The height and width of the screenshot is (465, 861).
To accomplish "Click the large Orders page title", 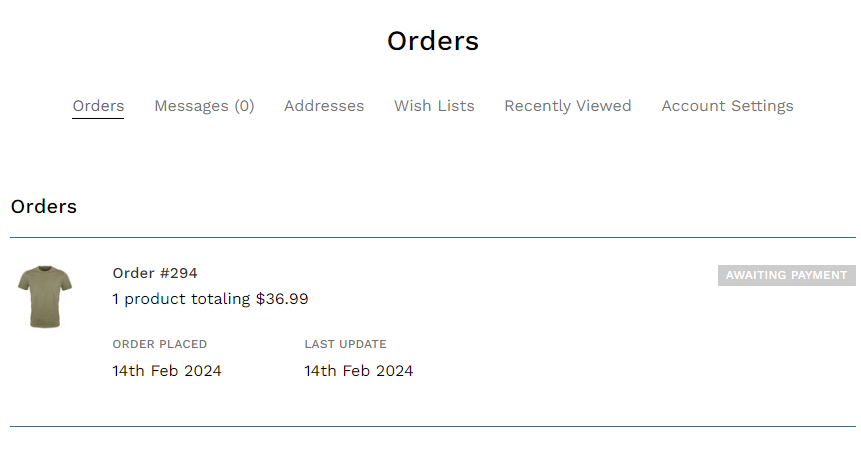I will click(432, 42).
